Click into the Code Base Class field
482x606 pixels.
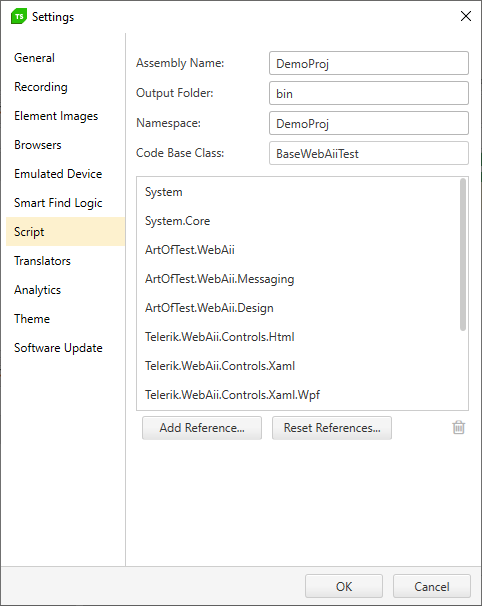(x=369, y=153)
